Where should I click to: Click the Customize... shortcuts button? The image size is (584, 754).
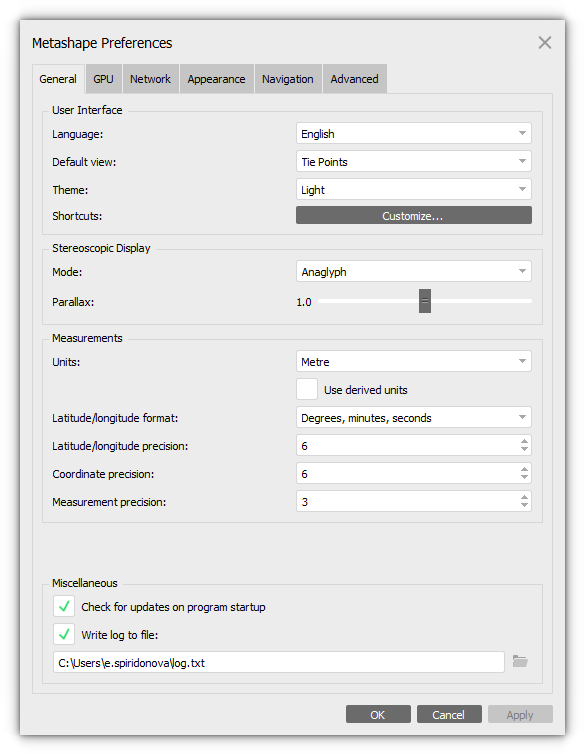tap(414, 215)
